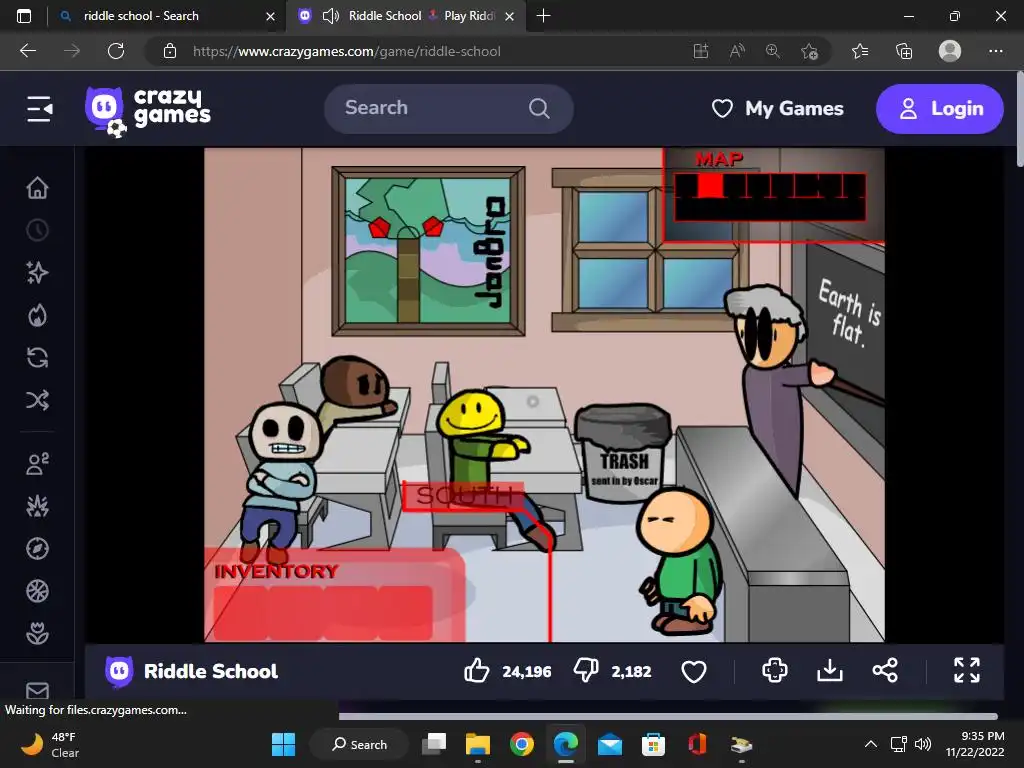Viewport: 1024px width, 768px height.
Task: Click the search magnifier icon in search box
Action: pos(539,108)
